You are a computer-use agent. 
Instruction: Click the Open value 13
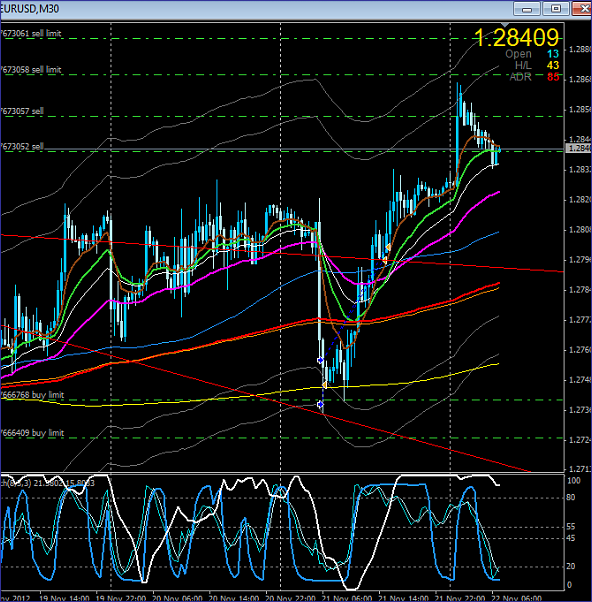click(x=553, y=54)
